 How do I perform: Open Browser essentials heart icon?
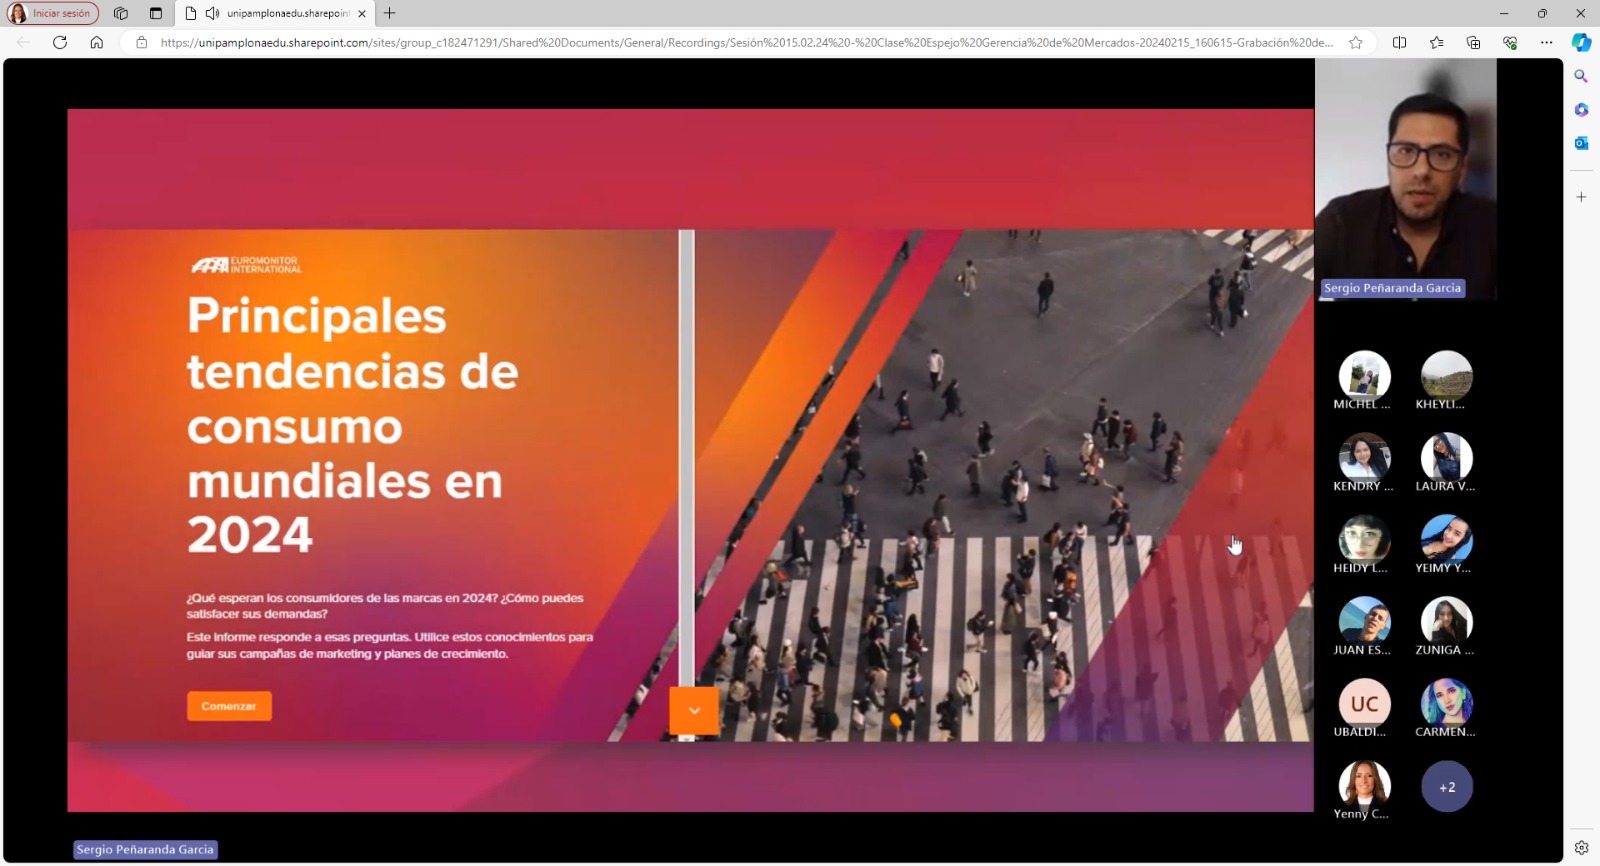(x=1510, y=42)
